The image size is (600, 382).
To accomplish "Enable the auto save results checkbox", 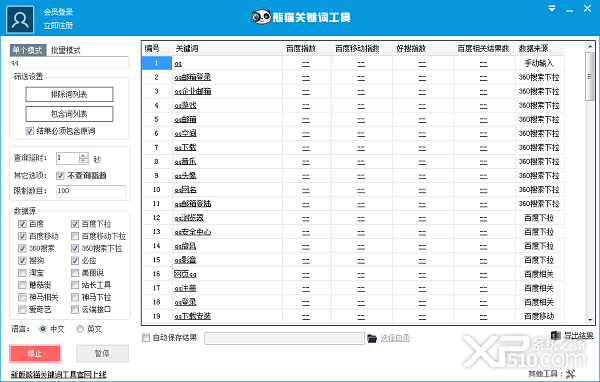I will [x=146, y=338].
